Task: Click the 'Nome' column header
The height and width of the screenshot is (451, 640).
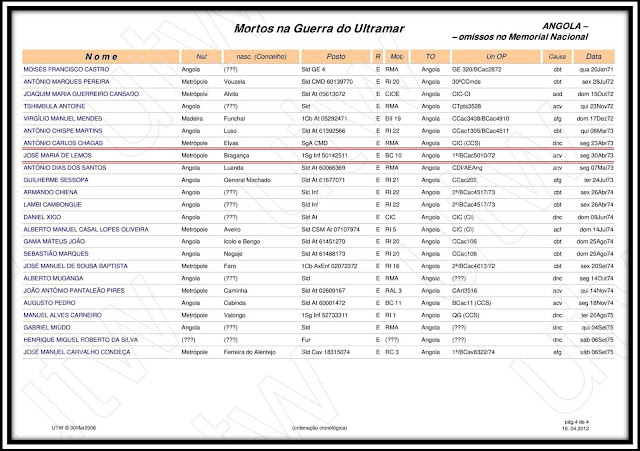Action: pos(101,56)
